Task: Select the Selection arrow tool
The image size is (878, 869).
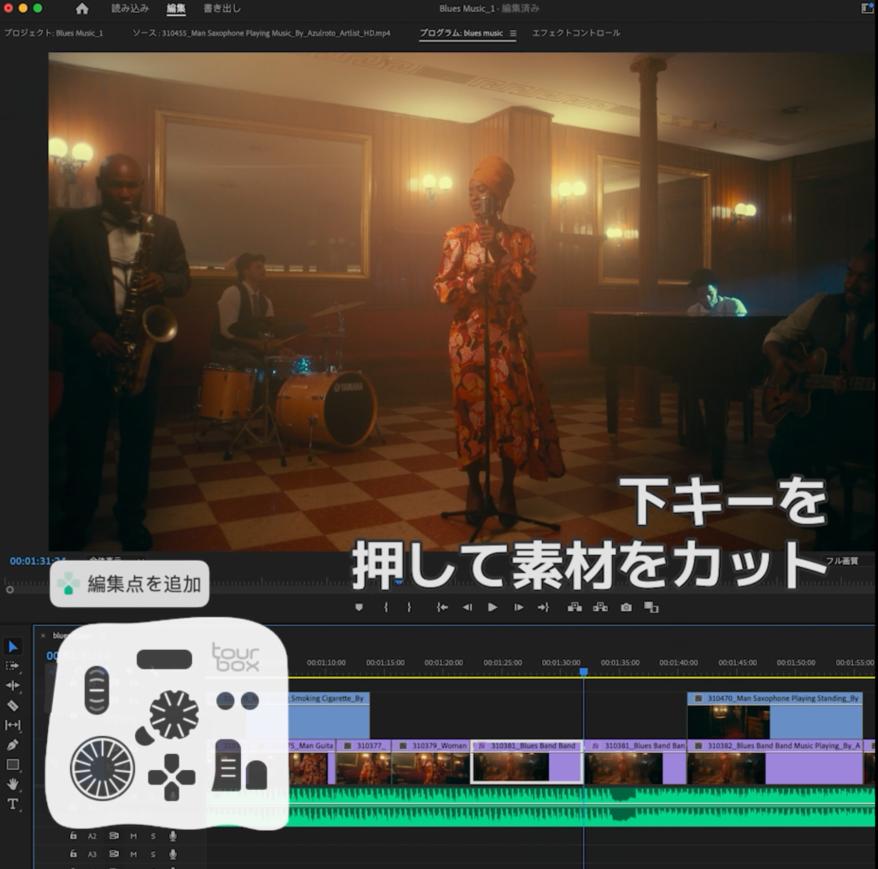Action: click(x=13, y=647)
